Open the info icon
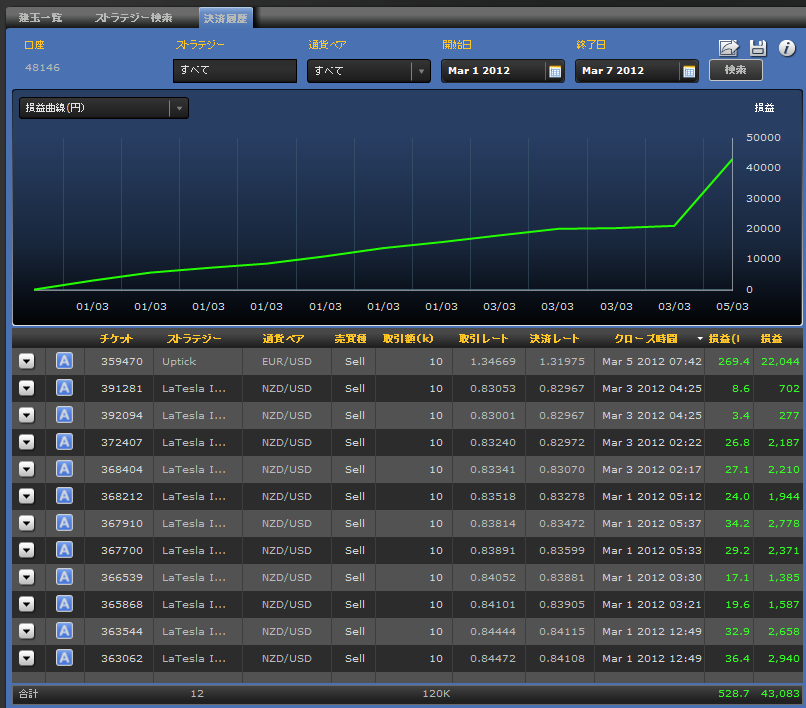 pyautogui.click(x=786, y=48)
